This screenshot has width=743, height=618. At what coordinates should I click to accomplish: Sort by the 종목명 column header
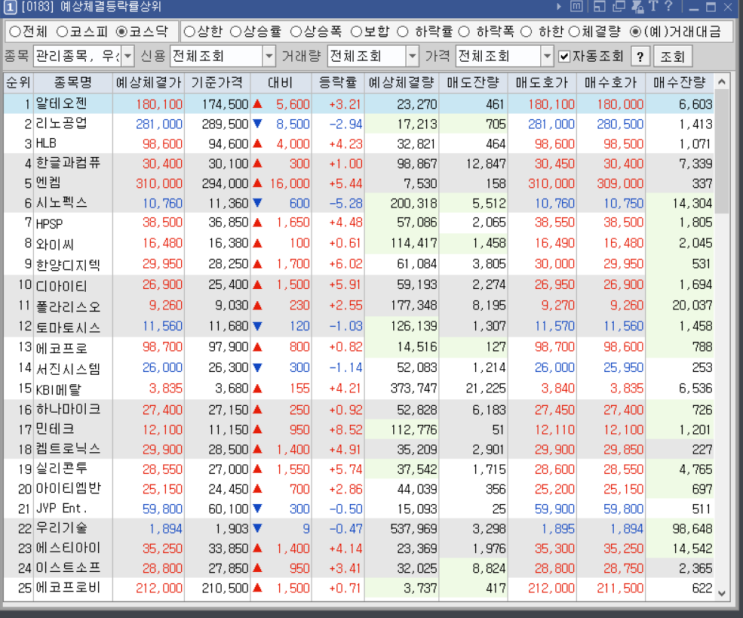point(73,83)
